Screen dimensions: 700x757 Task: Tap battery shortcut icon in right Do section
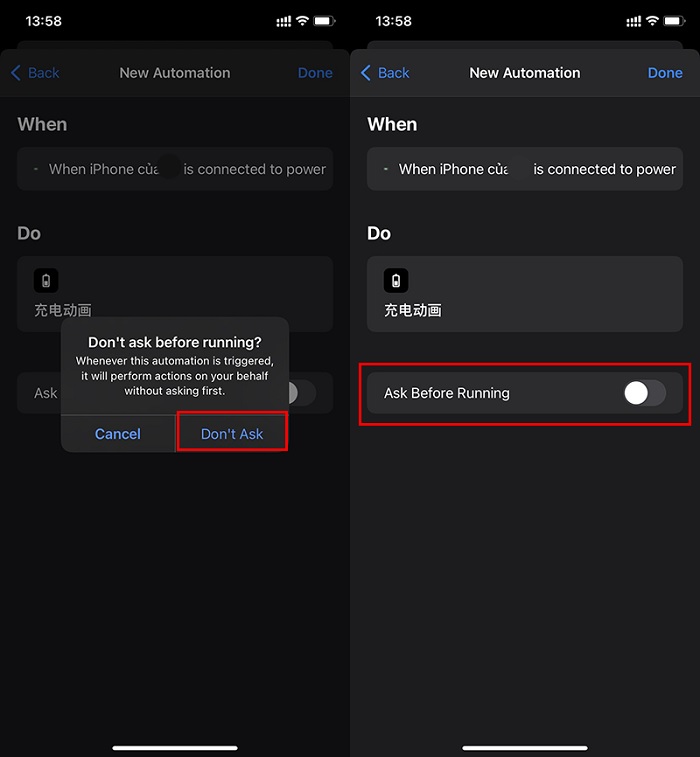(397, 280)
